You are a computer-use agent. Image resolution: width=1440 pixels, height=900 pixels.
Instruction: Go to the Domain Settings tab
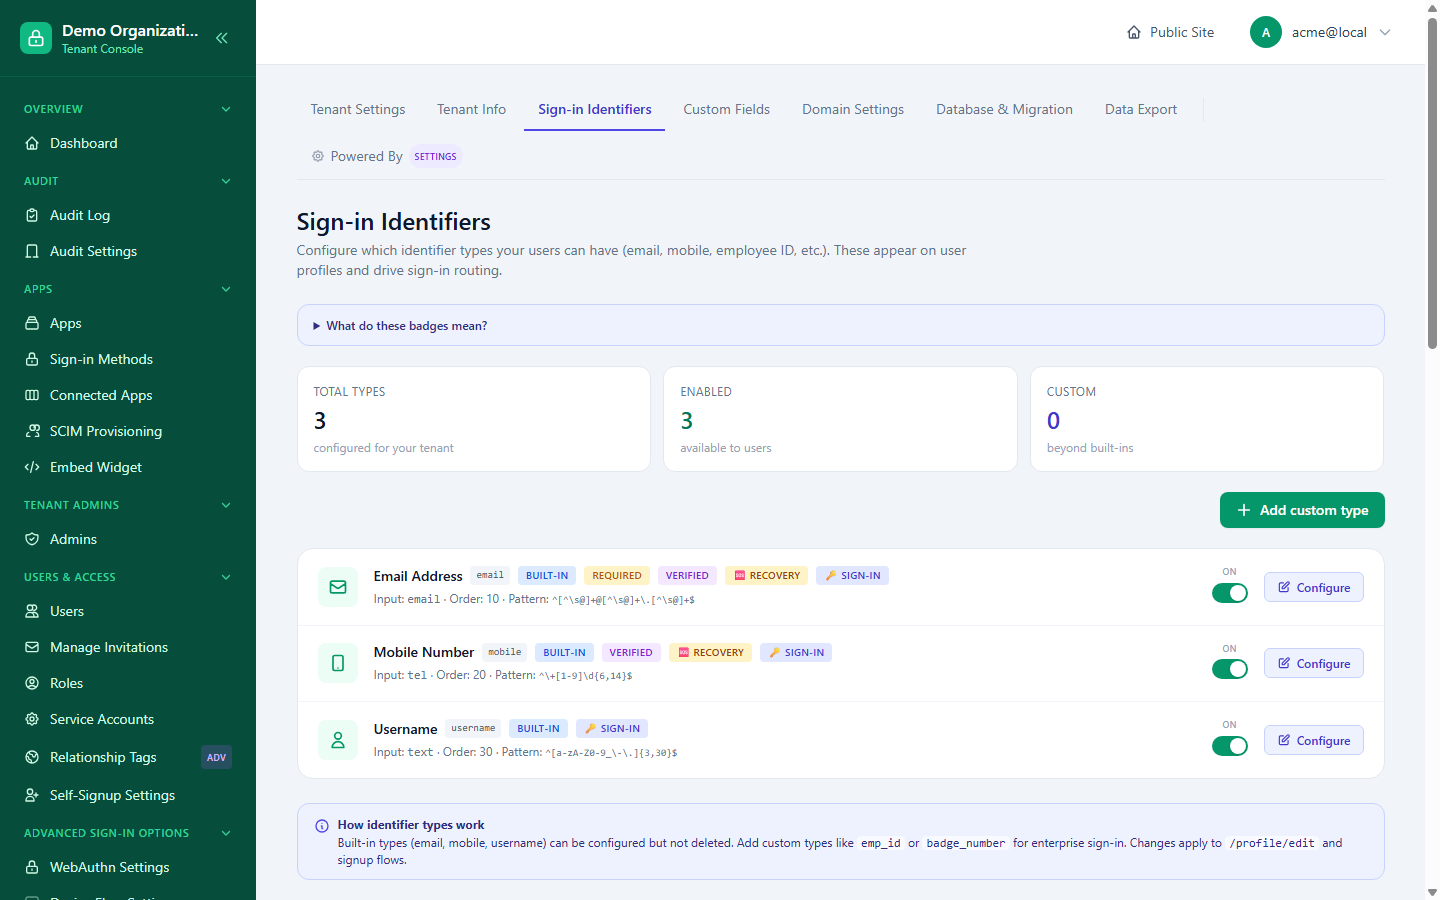[853, 109]
